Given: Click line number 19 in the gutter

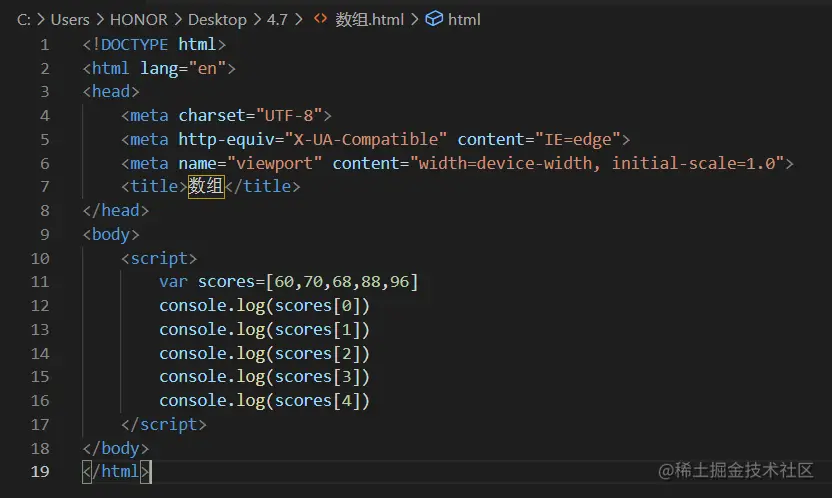Looking at the screenshot, I should 40,471.
